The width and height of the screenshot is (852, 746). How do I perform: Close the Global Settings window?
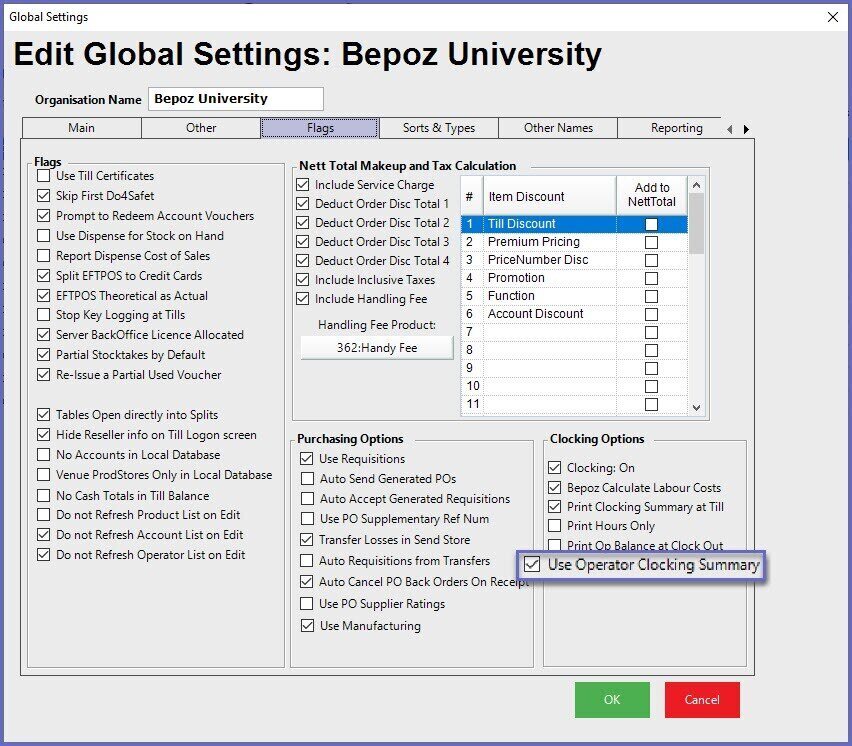(x=832, y=17)
